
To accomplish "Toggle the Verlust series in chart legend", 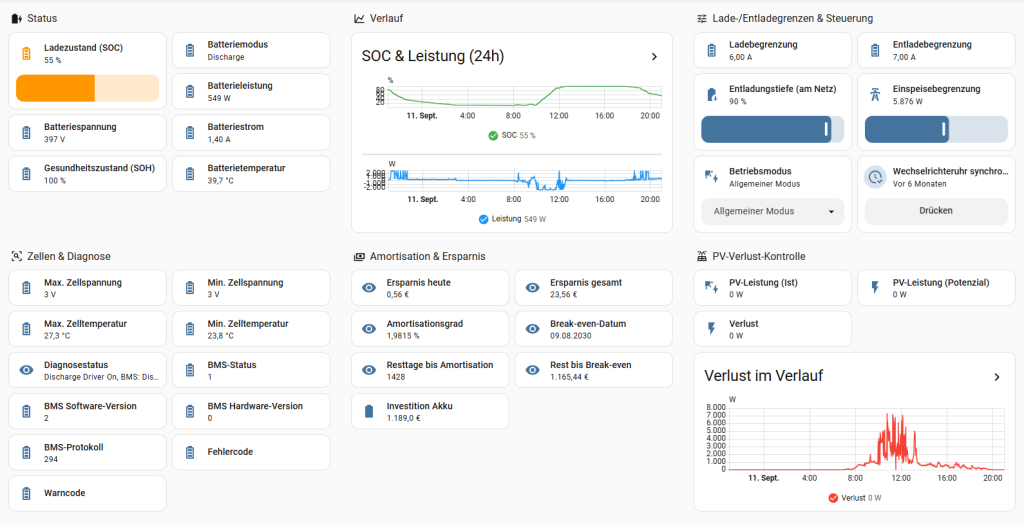I will [855, 498].
